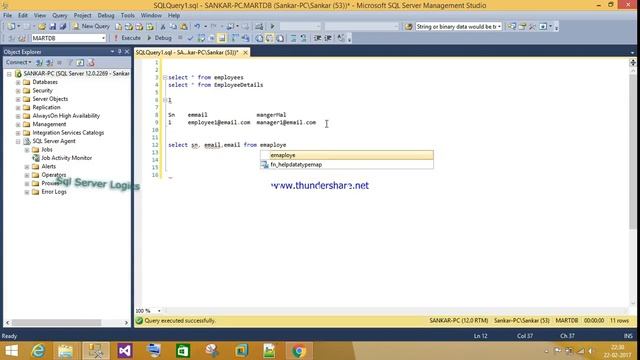Click the Debug button
Image resolution: width=640 pixels, height=360 pixels.
pos(159,38)
